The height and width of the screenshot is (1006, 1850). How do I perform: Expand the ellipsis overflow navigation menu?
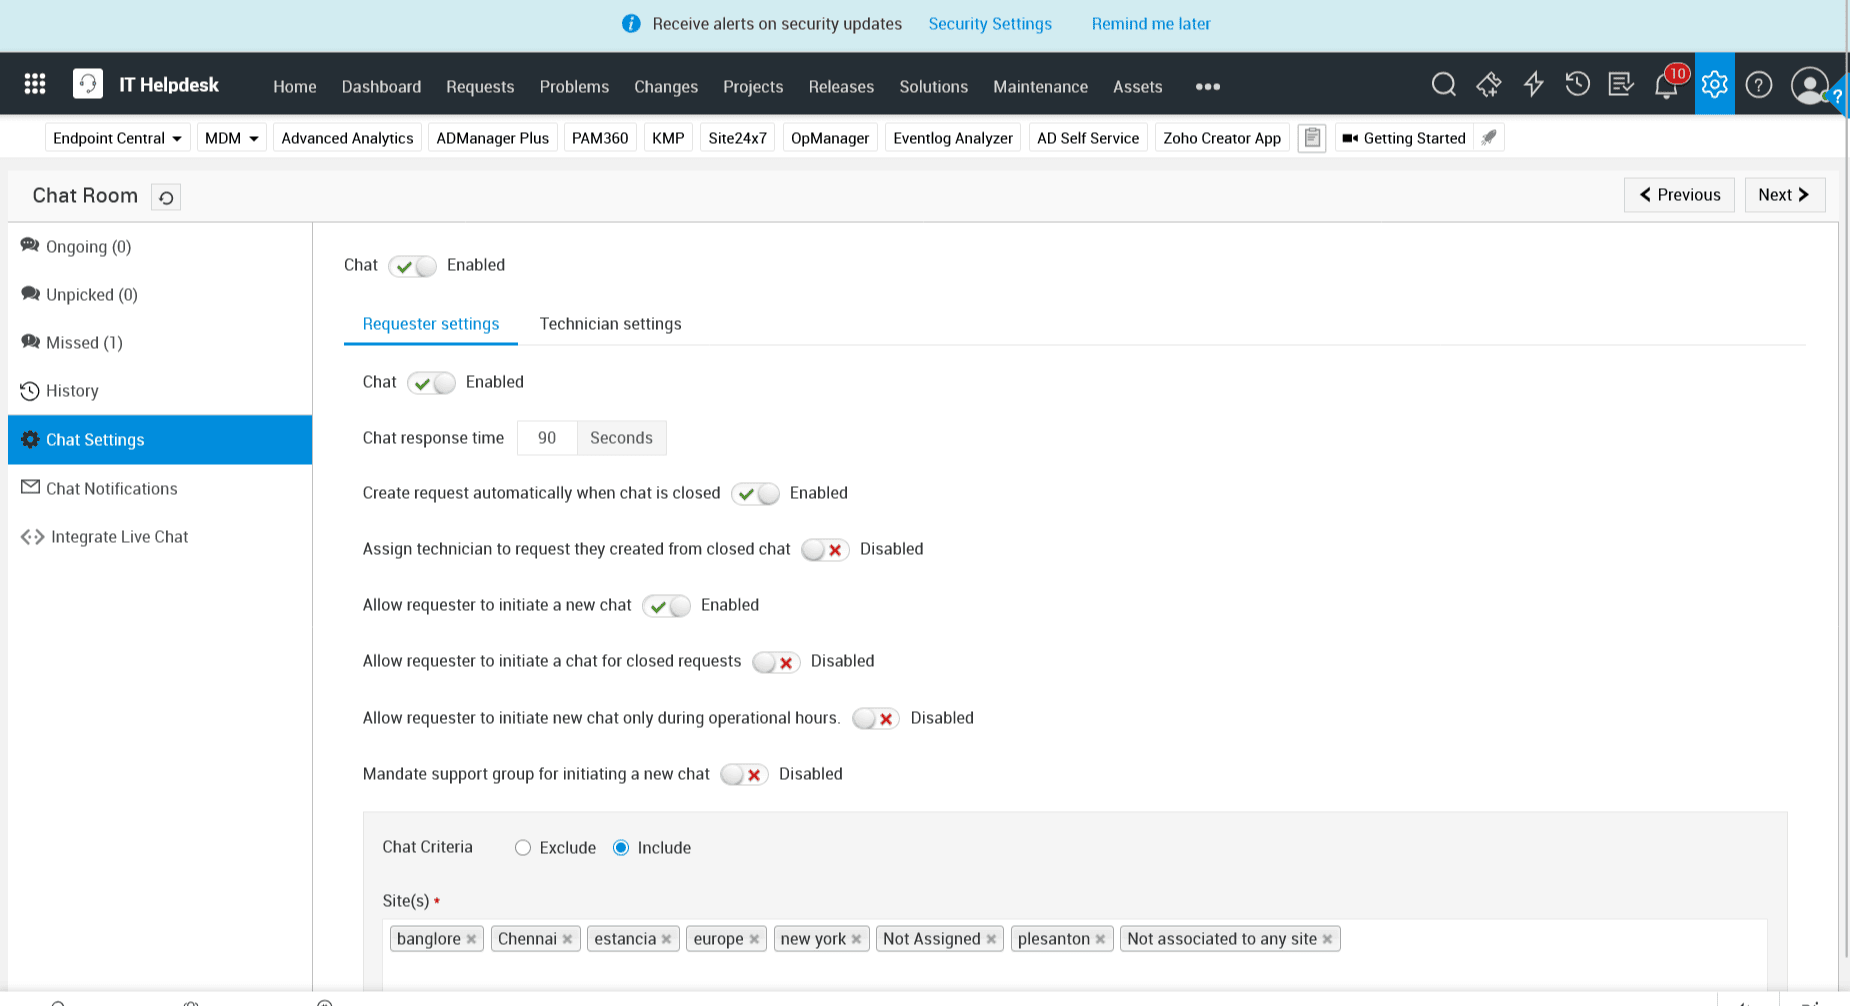(1207, 87)
